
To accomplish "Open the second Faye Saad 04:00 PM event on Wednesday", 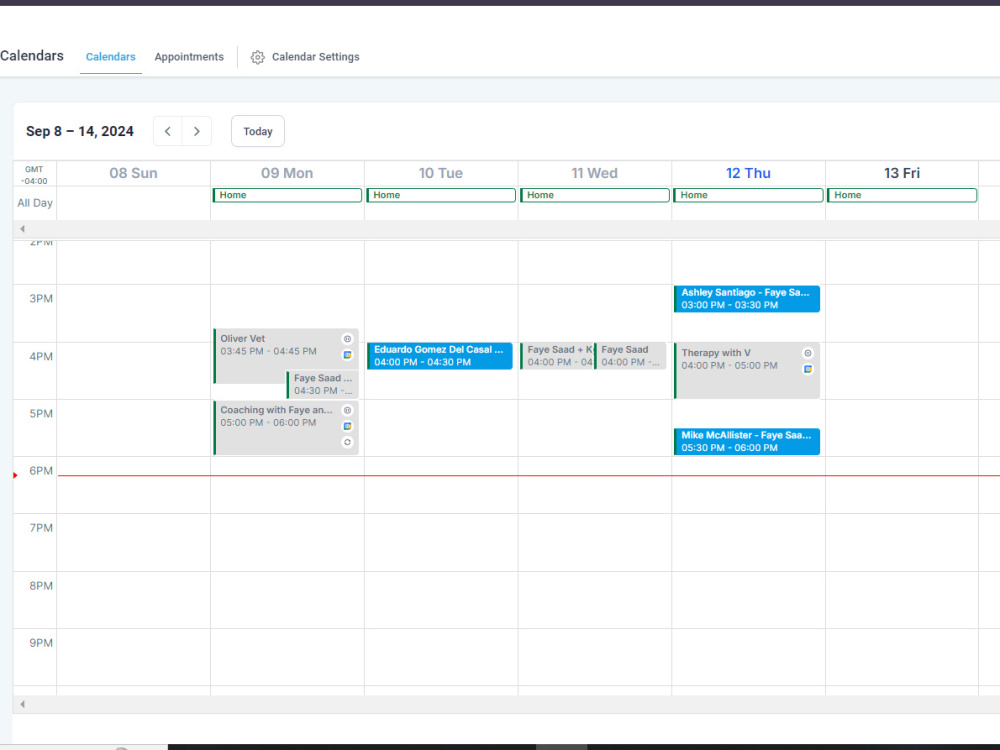I will (630, 356).
